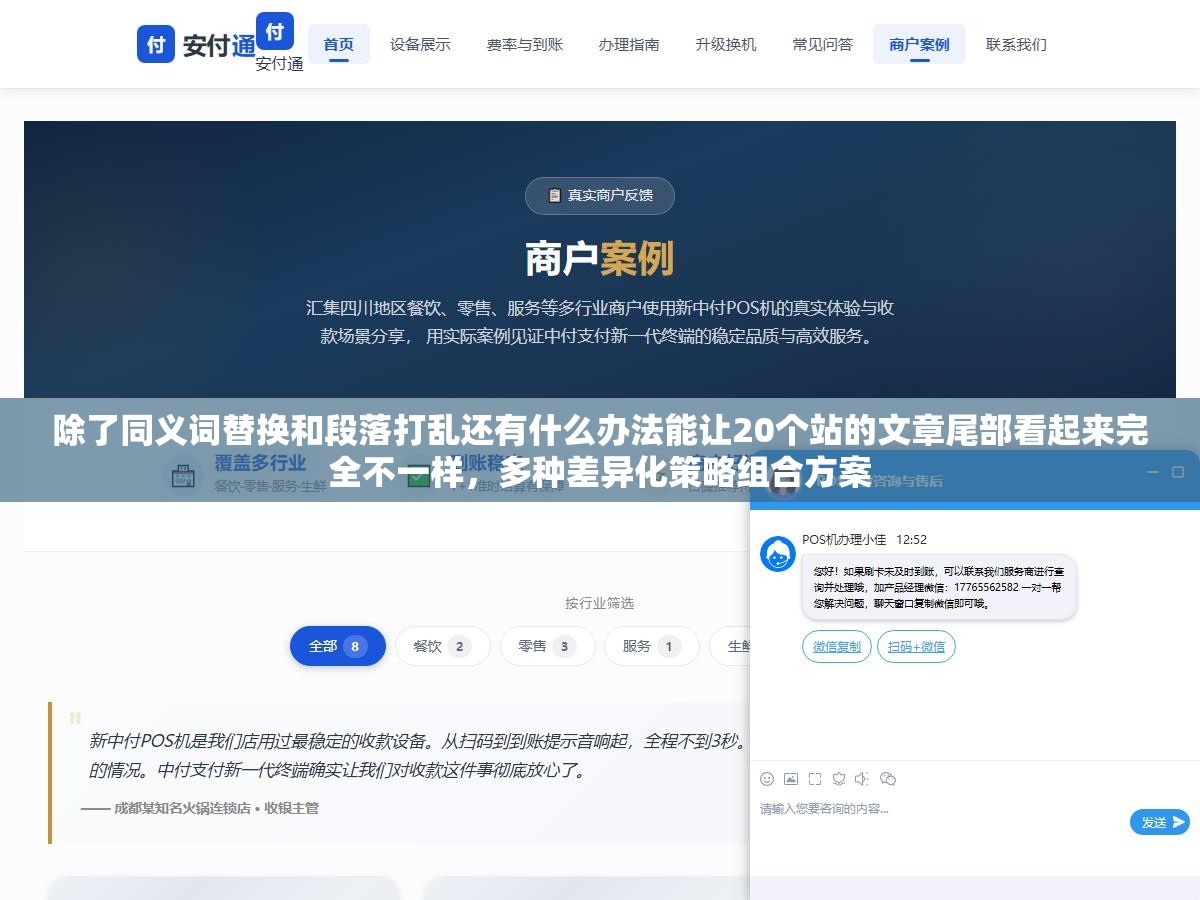This screenshot has width=1200, height=900.
Task: Select the 商户案例 nav tab
Action: click(919, 44)
